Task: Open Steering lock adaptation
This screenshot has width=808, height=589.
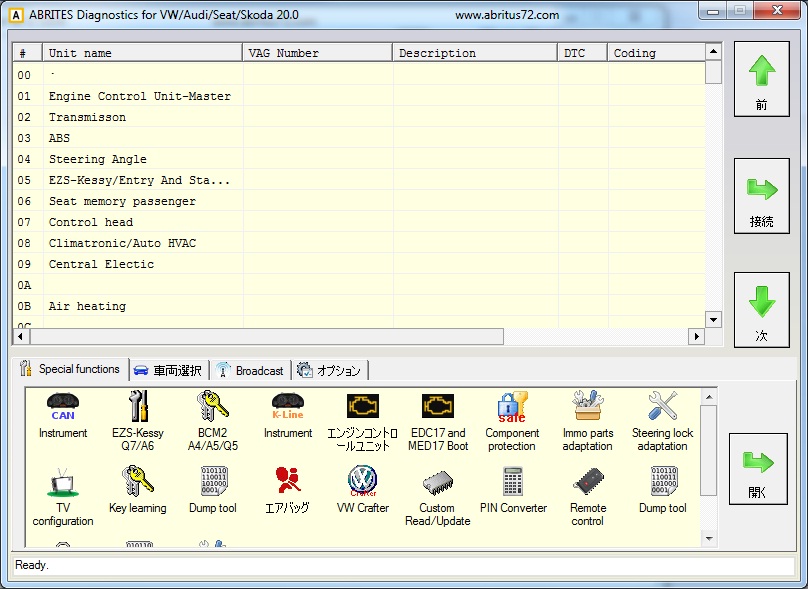Action: tap(663, 421)
